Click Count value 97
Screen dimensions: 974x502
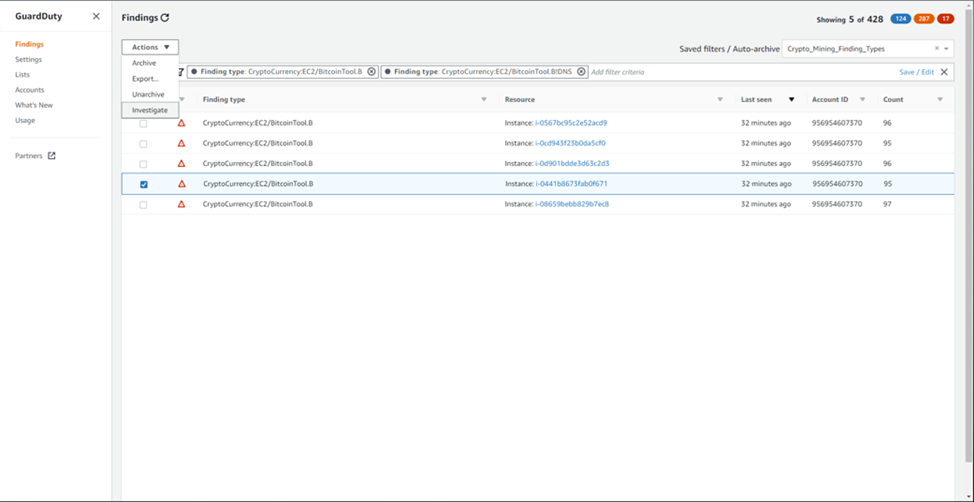887,204
